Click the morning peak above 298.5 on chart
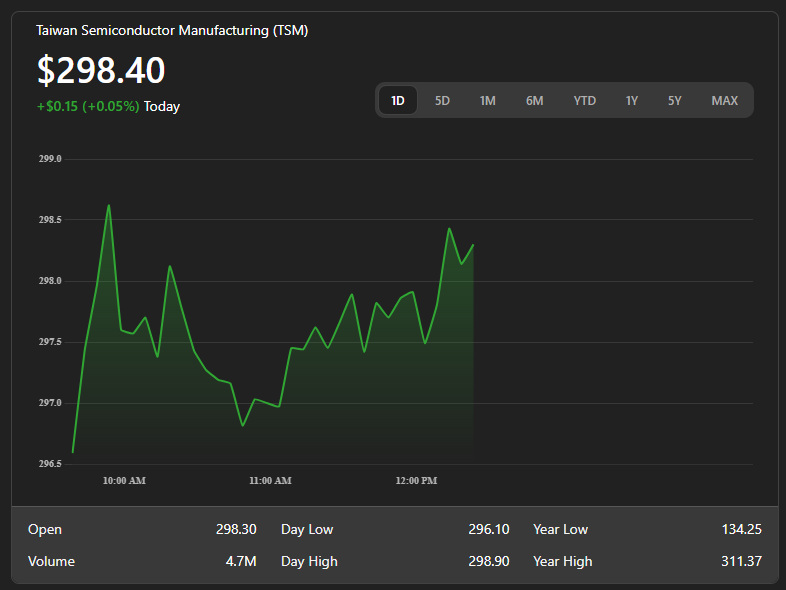The image size is (786, 590). pyautogui.click(x=109, y=205)
